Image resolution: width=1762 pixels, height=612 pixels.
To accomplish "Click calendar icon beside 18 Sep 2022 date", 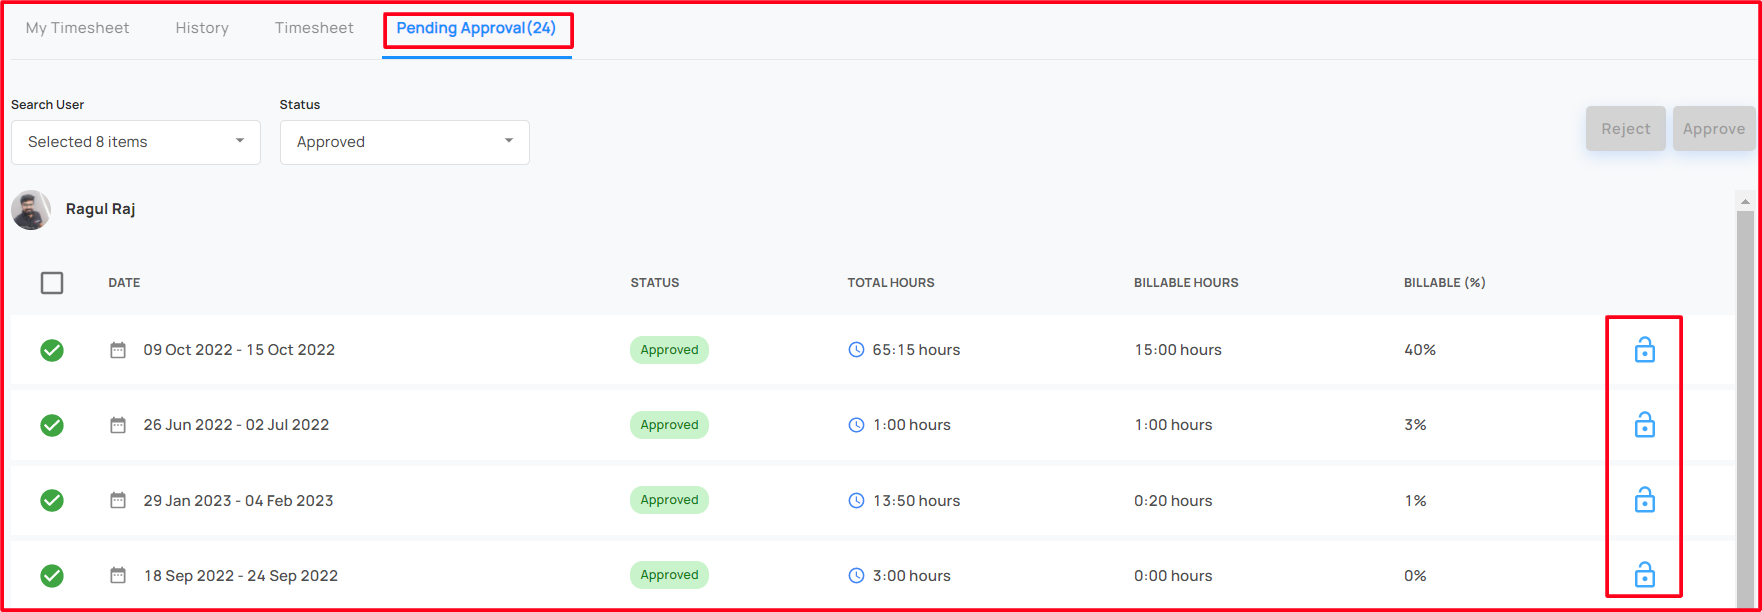I will pyautogui.click(x=118, y=575).
